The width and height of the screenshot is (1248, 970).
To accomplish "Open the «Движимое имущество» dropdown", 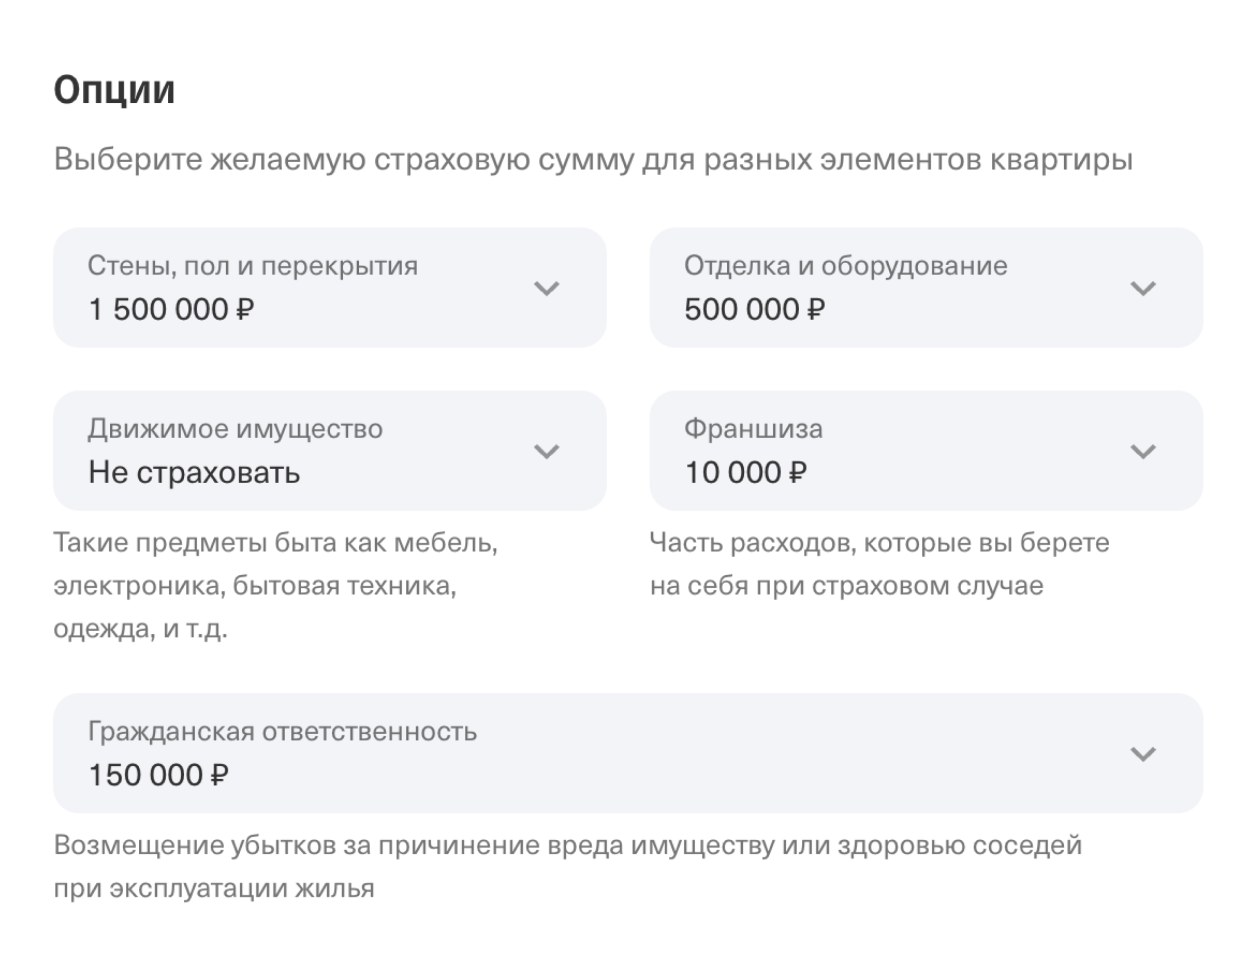I will coord(330,450).
